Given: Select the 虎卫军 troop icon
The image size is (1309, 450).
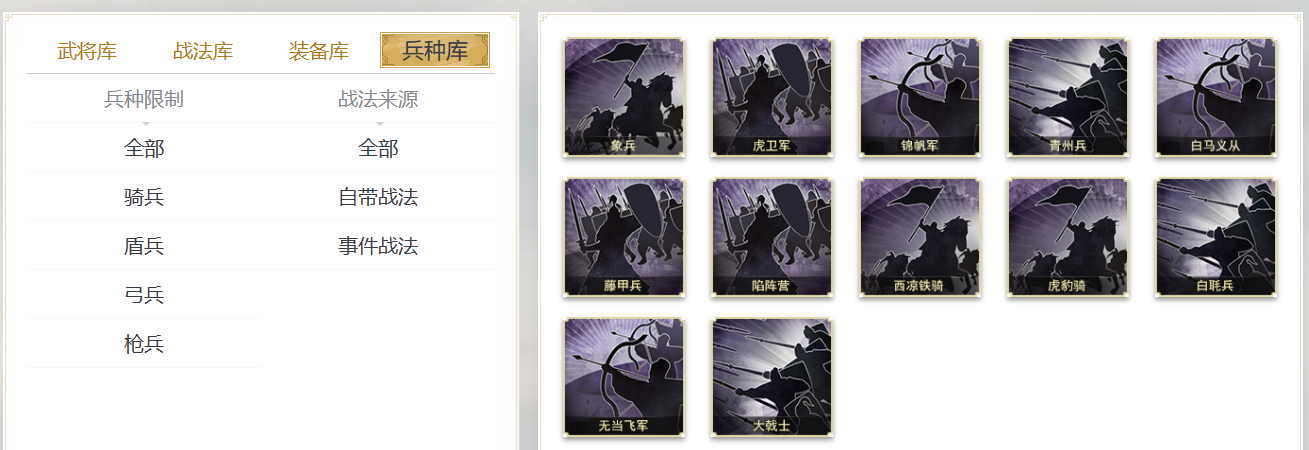Looking at the screenshot, I should click(x=772, y=97).
